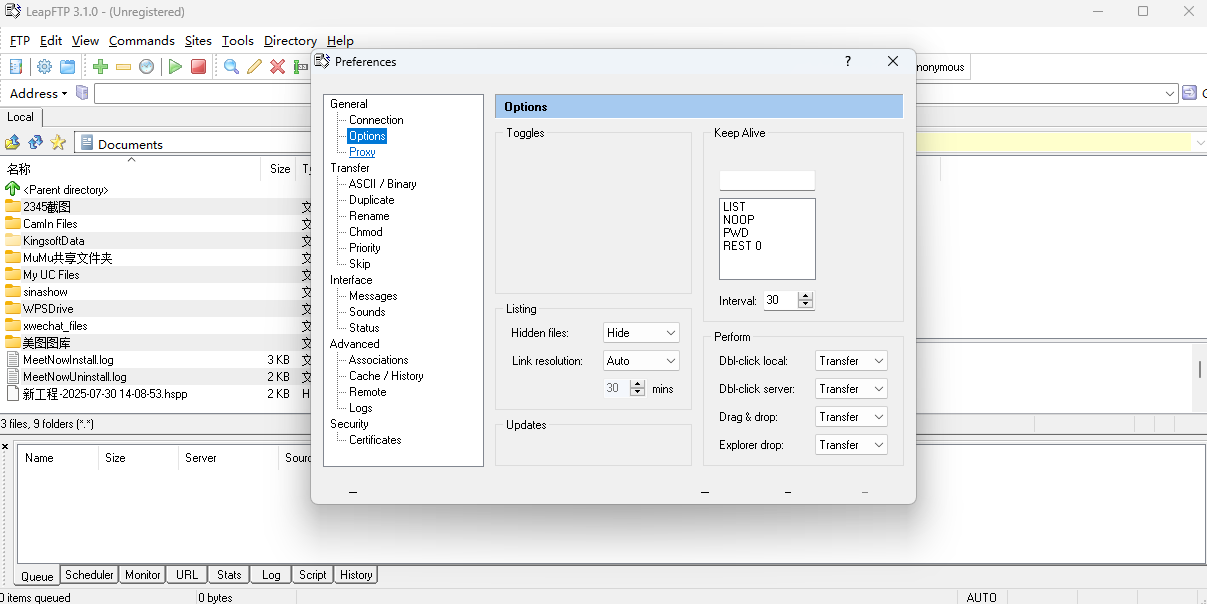This screenshot has height=604, width=1207.
Task: Open the Site Manager toolbar icon
Action: tap(16, 67)
